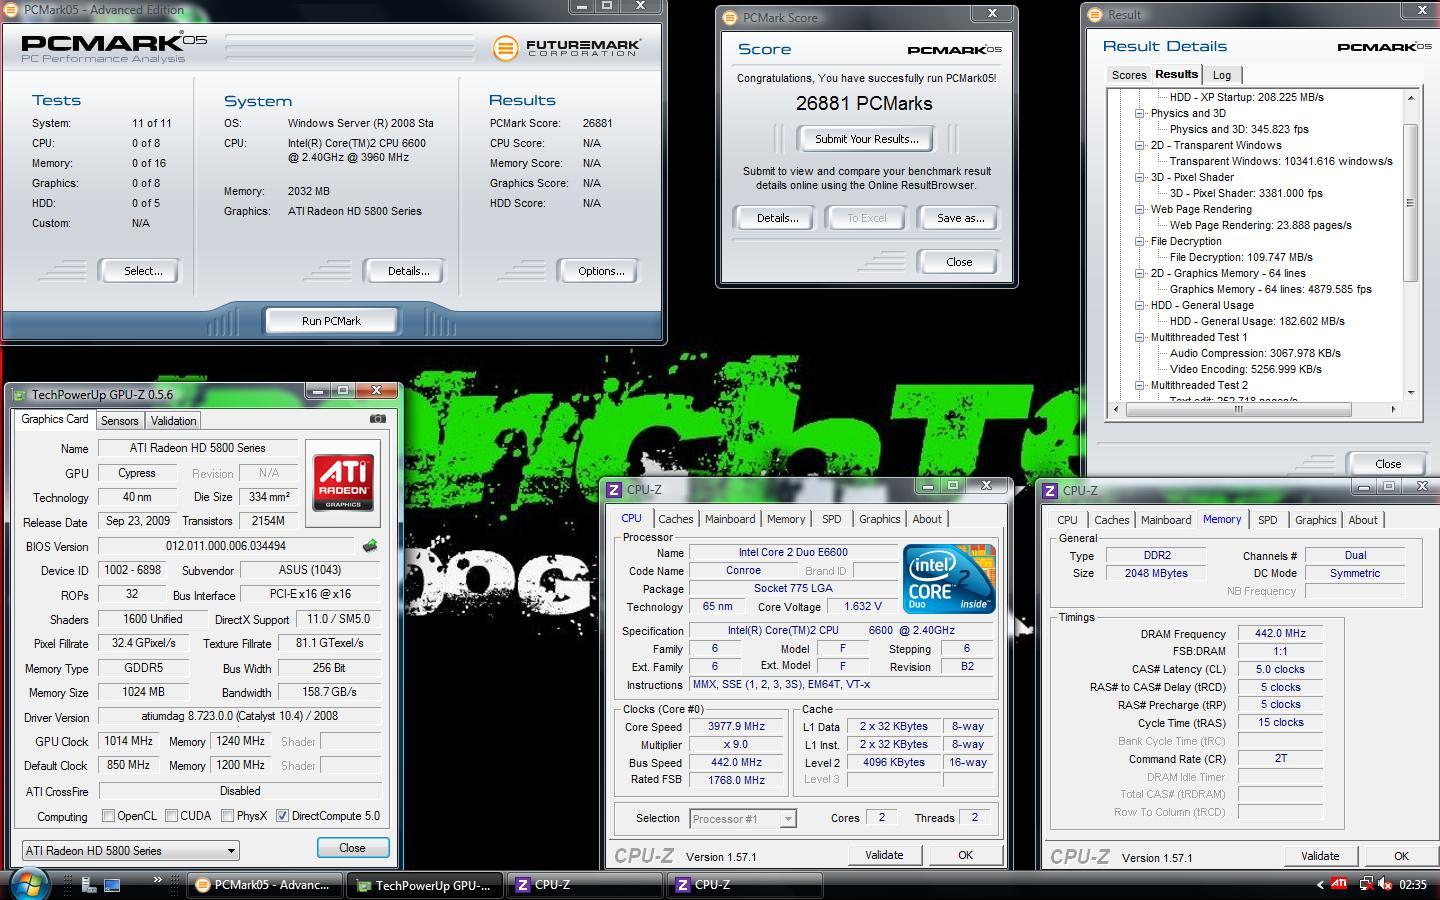The width and height of the screenshot is (1440, 900).
Task: Click the Result horizontal scrollbar thumb
Action: pyautogui.click(x=1239, y=409)
